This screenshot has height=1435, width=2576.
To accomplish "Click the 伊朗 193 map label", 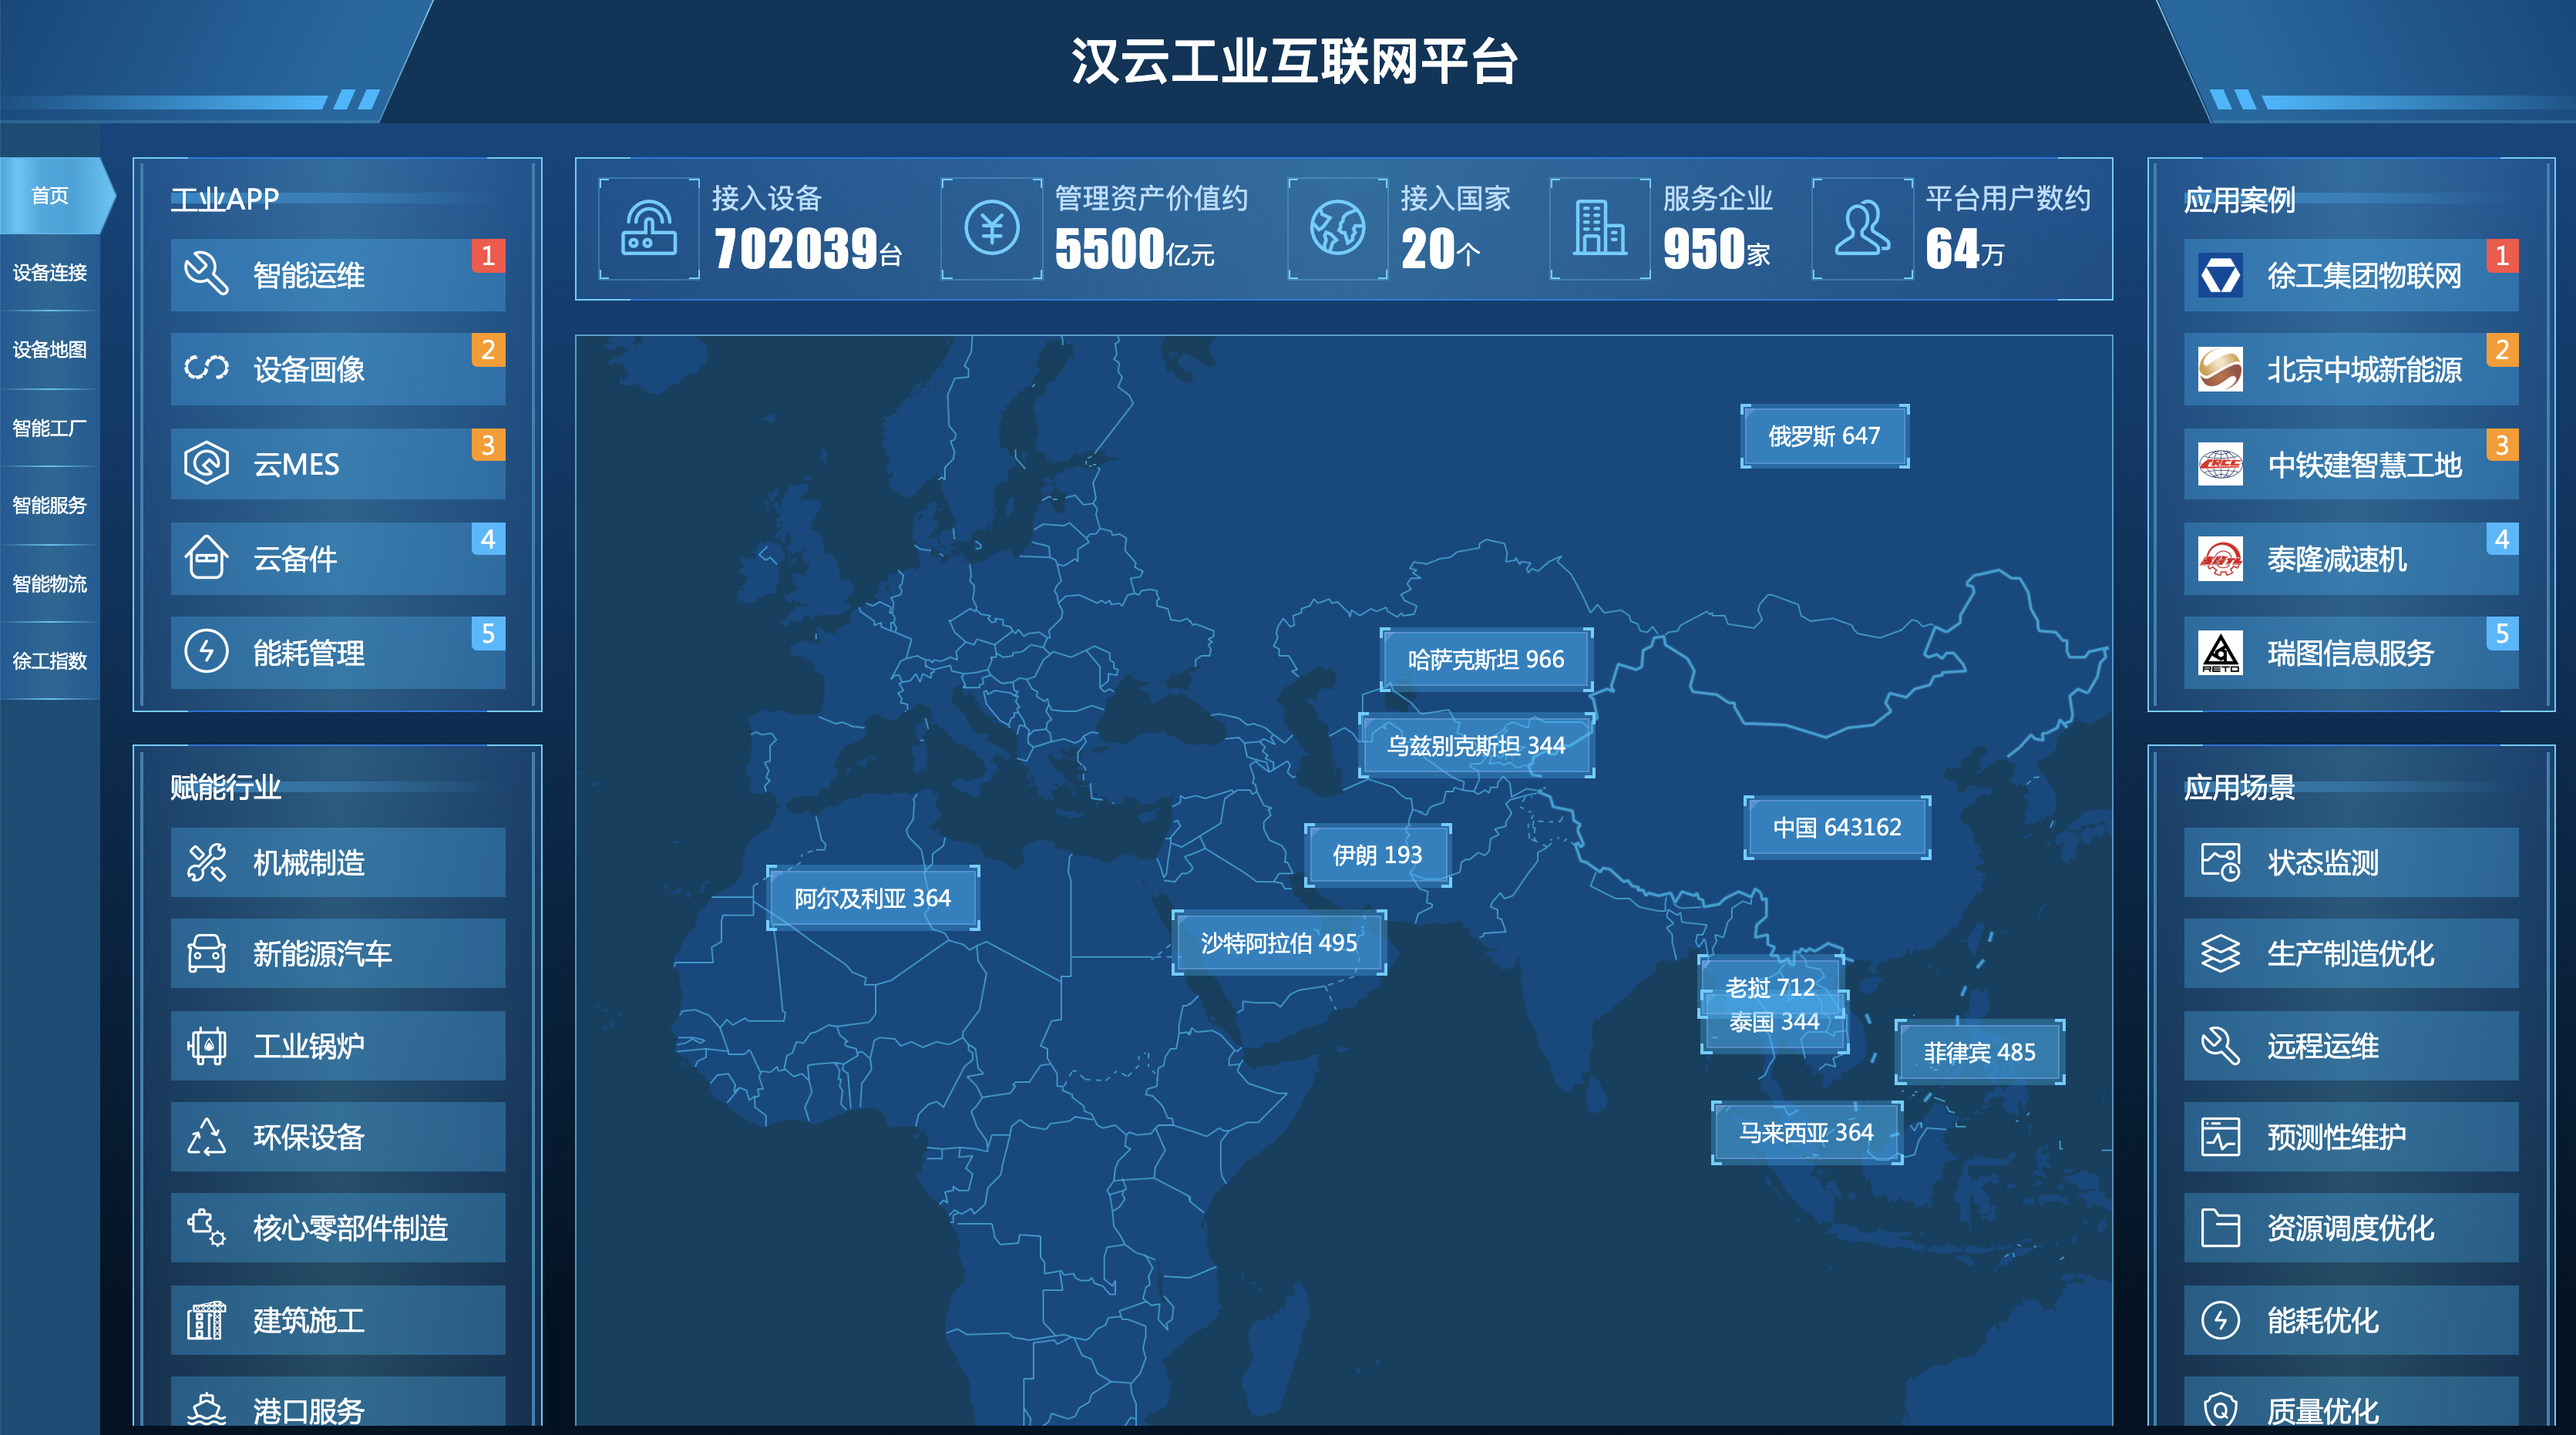I will tap(1377, 855).
